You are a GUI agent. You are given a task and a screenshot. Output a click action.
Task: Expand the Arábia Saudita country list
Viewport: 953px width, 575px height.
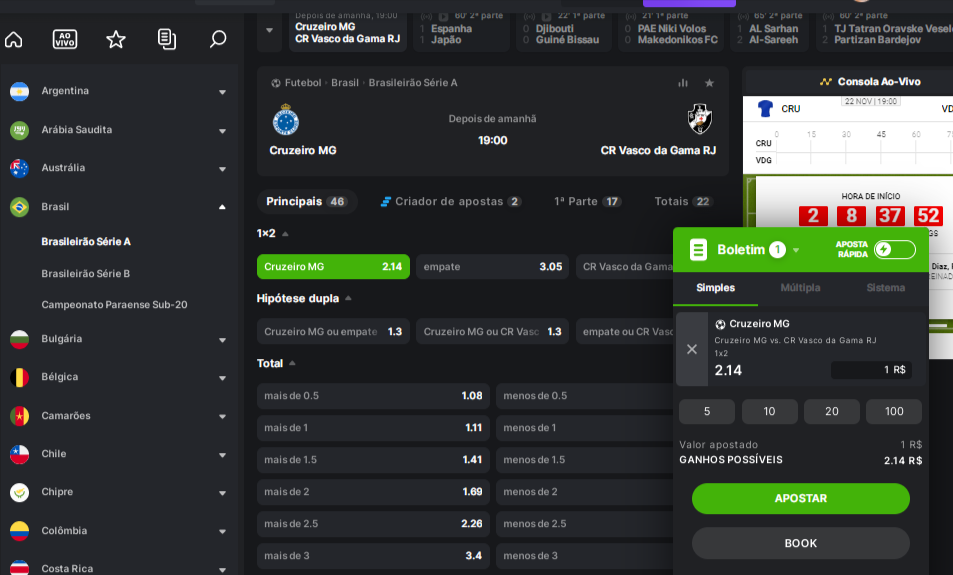click(x=222, y=131)
